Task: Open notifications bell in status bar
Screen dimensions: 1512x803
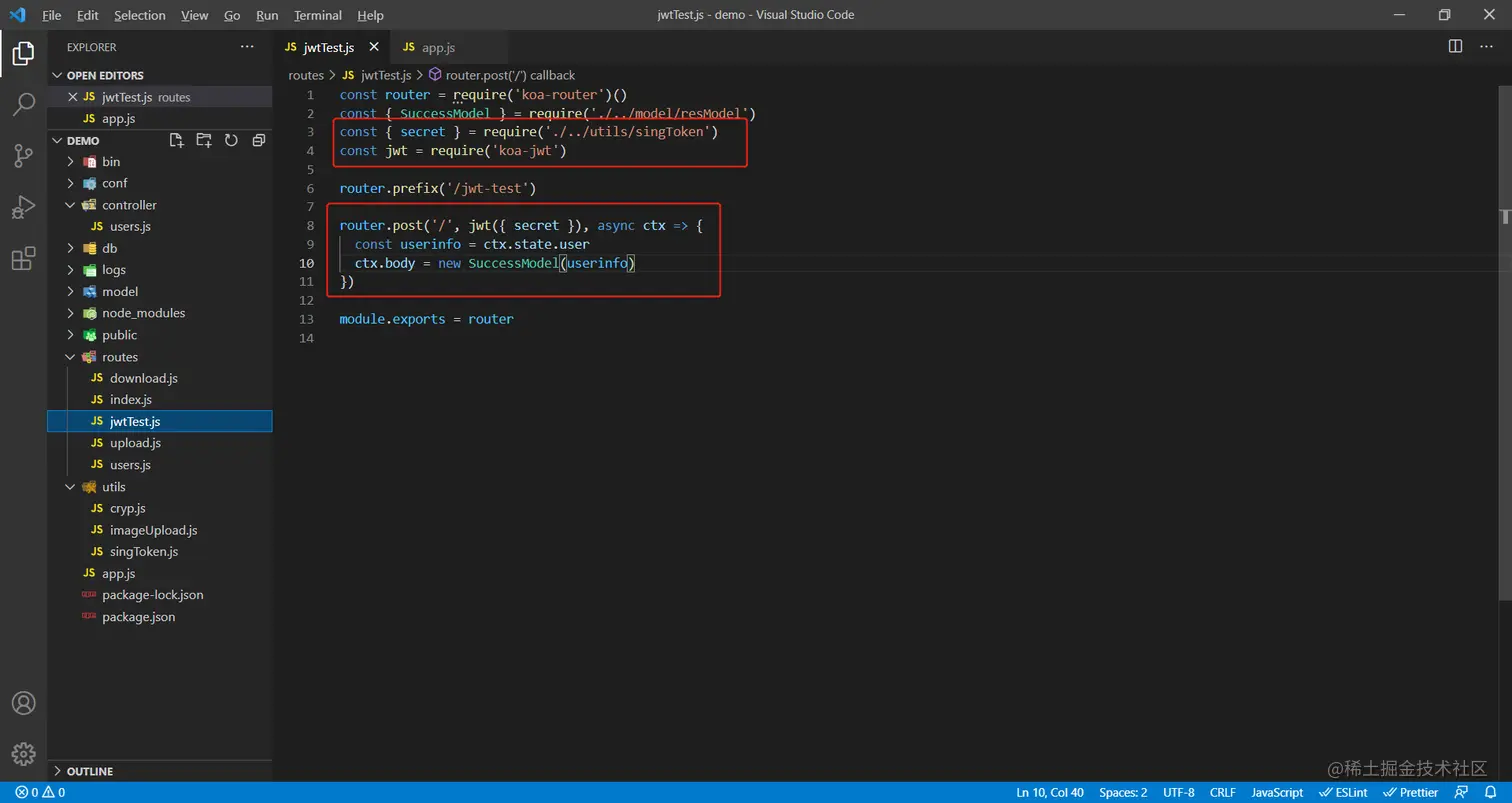Action: pos(1490,792)
